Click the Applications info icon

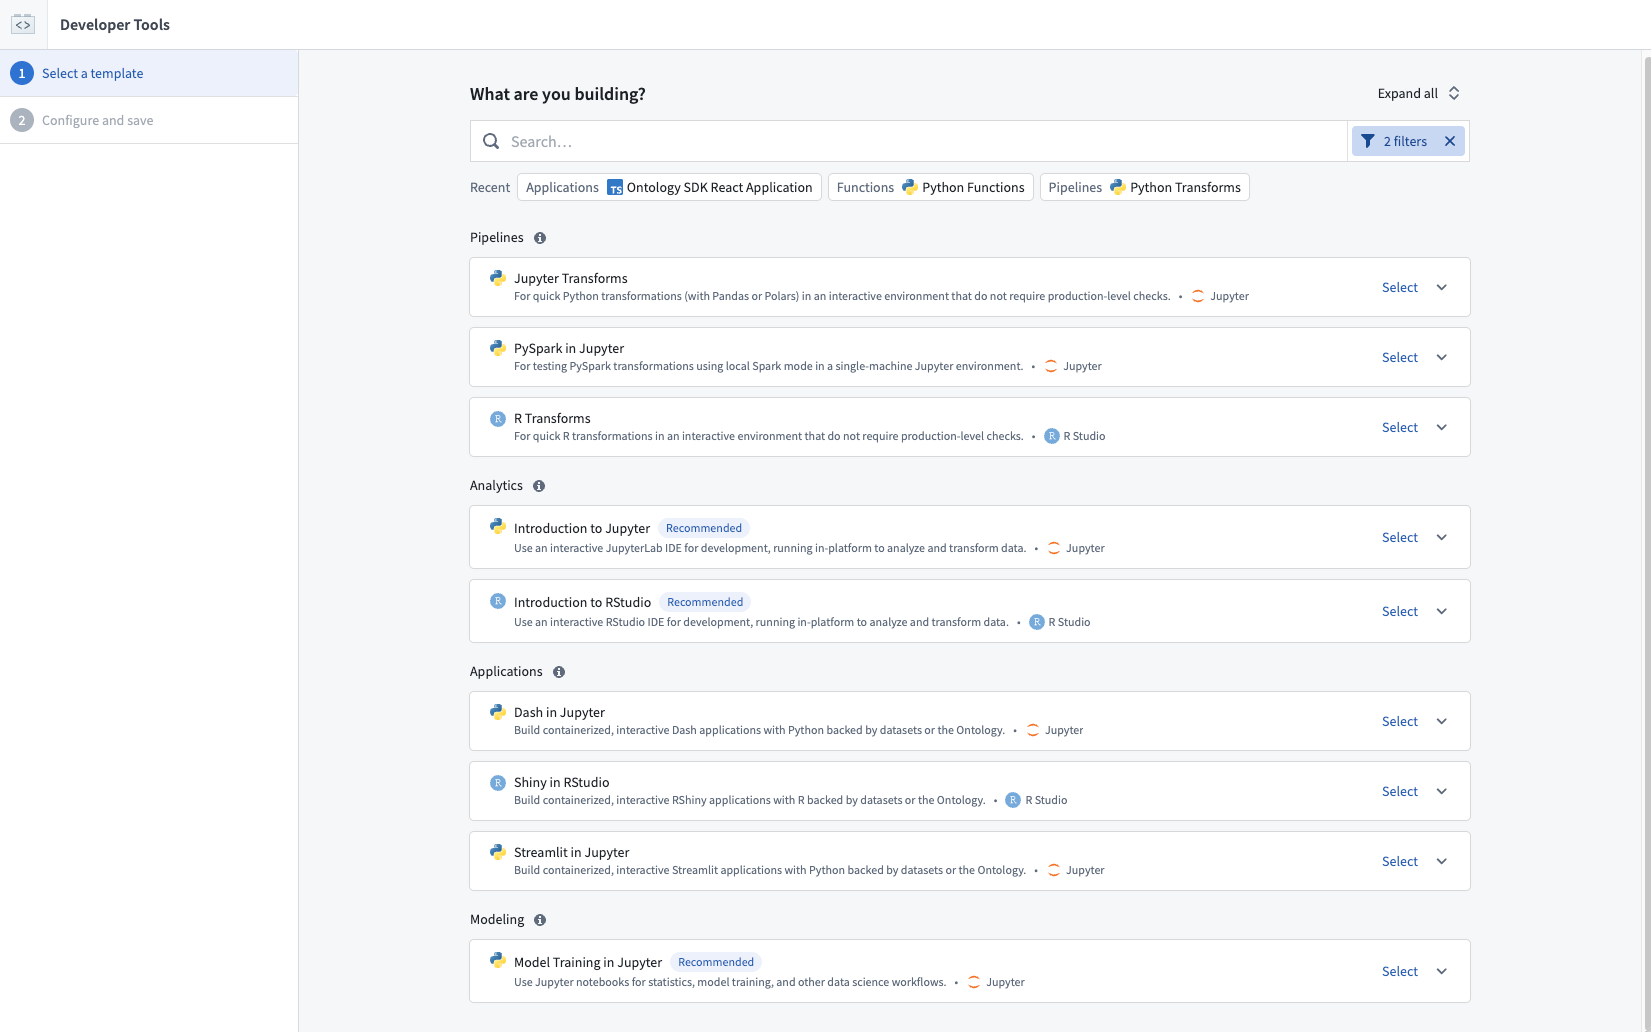pos(559,672)
